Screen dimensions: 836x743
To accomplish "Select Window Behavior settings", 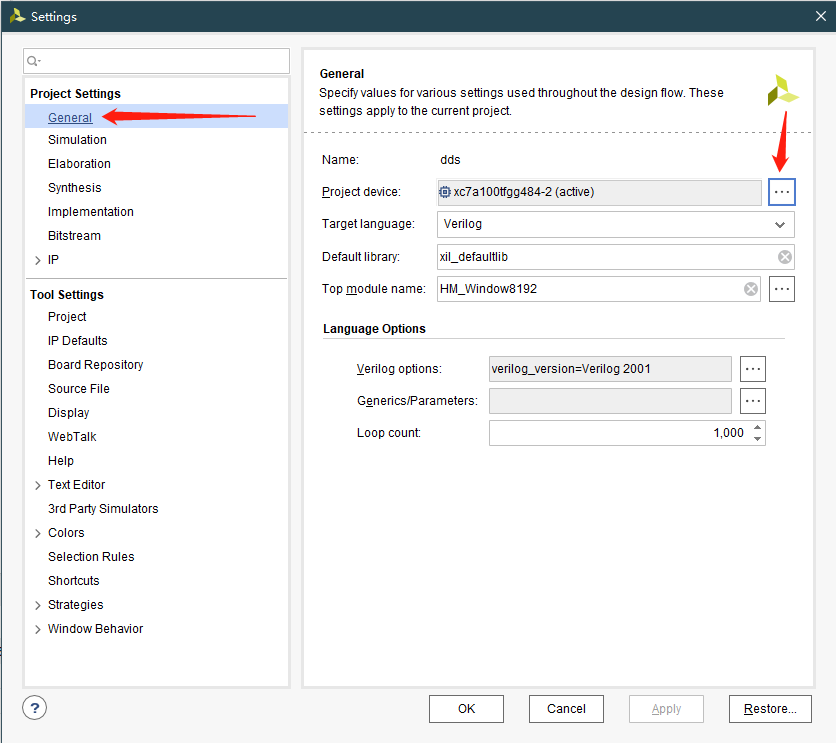I will tap(95, 628).
